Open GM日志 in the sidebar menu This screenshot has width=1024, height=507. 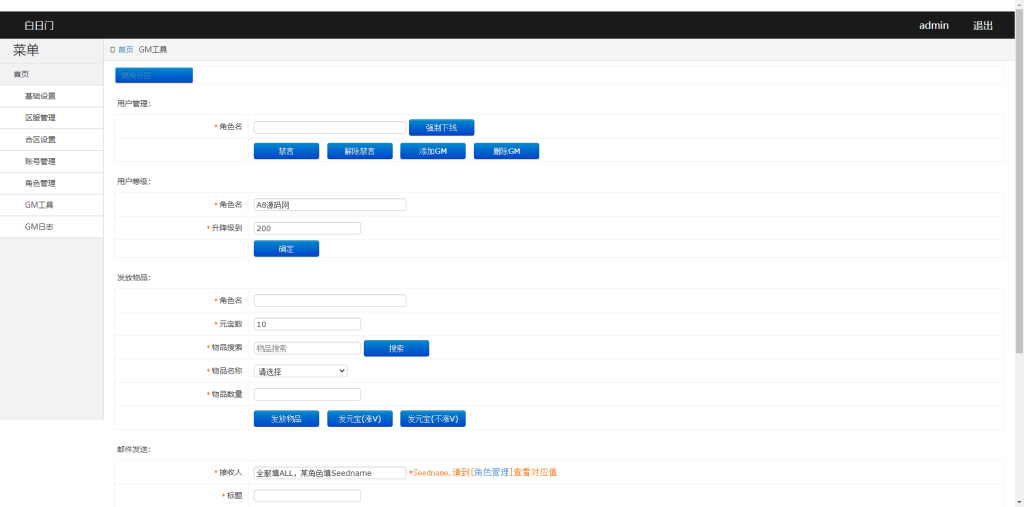pyautogui.click(x=52, y=227)
